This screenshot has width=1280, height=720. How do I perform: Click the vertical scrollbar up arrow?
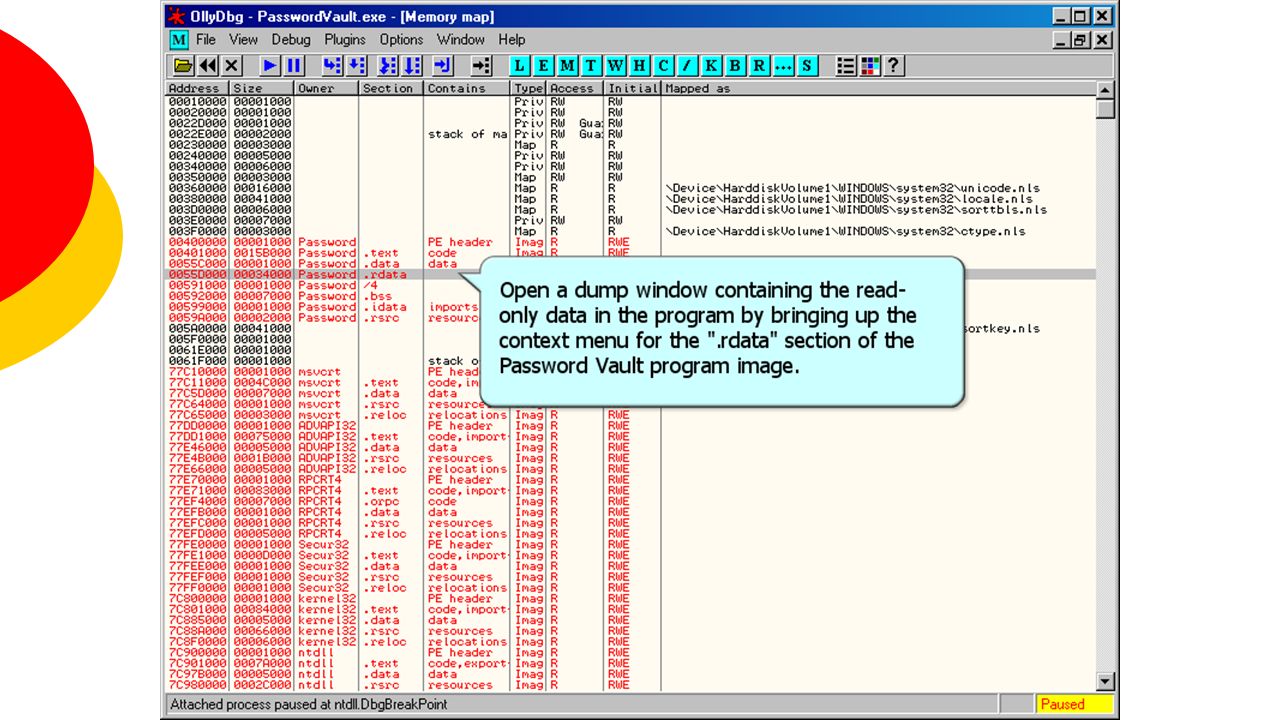1105,90
